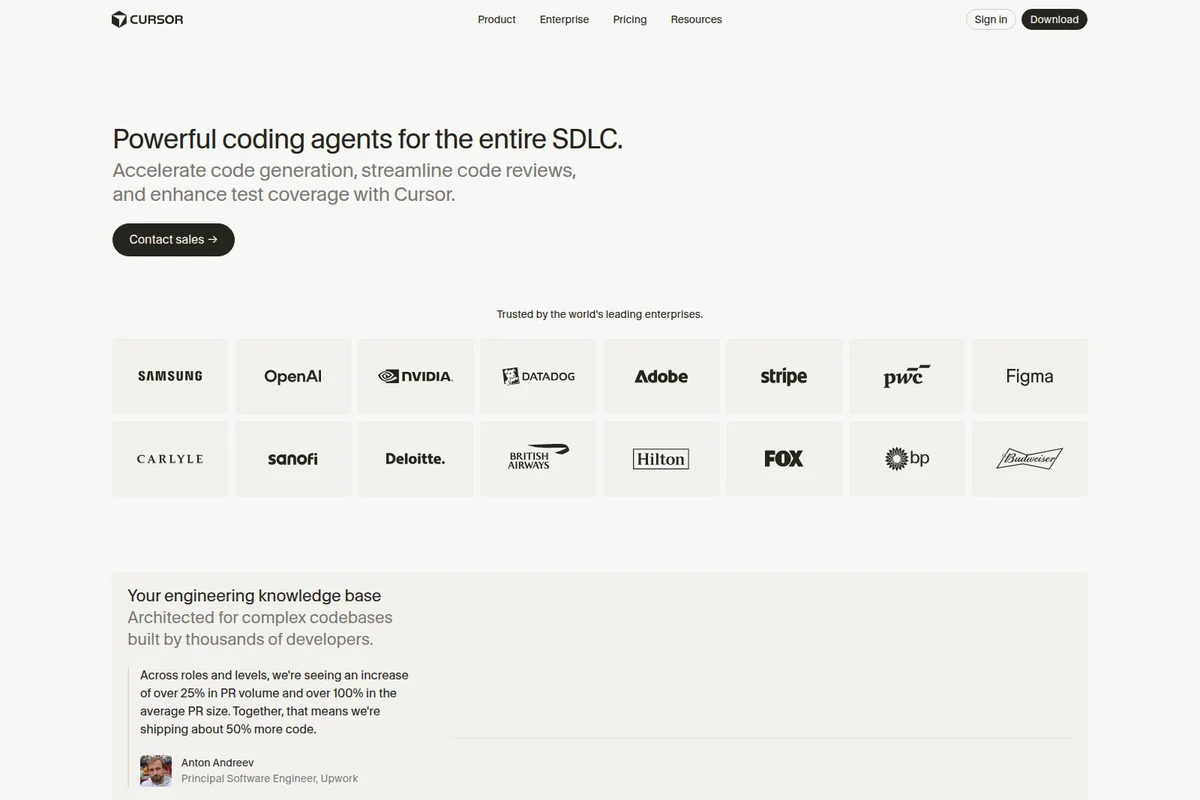Image resolution: width=1200 pixels, height=800 pixels.
Task: Select the Datadog logo tile
Action: pyautogui.click(x=538, y=376)
